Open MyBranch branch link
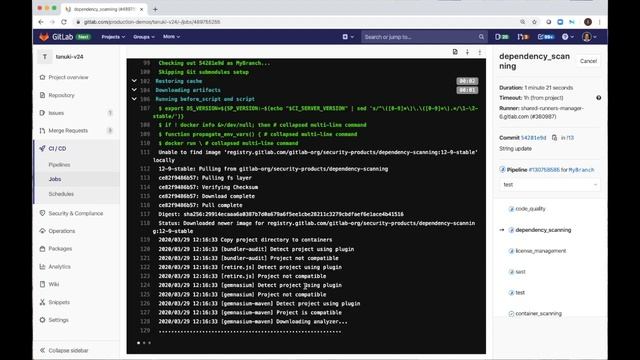This screenshot has height=360, width=640. tap(581, 170)
